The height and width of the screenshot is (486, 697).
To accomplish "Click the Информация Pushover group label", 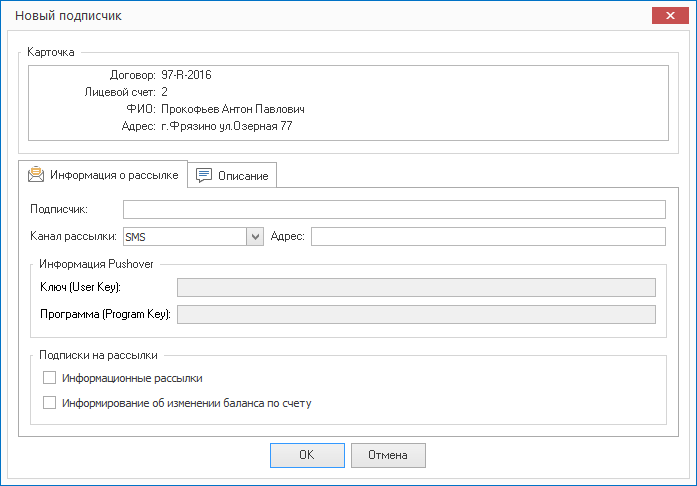I will [x=96, y=264].
